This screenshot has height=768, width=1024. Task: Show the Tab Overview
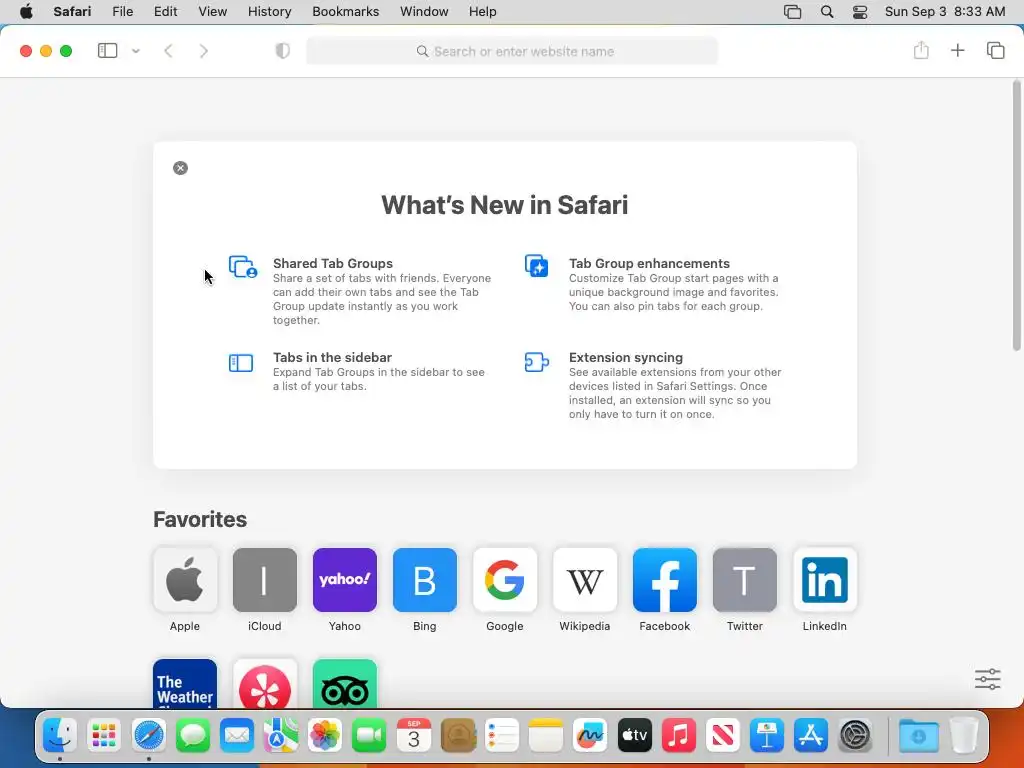[995, 50]
